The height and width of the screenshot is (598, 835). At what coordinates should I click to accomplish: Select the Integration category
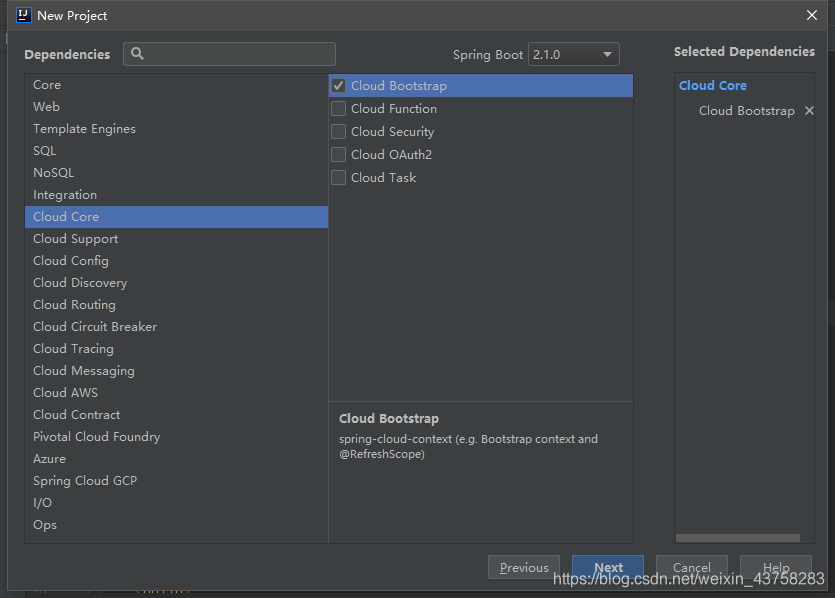(176, 195)
